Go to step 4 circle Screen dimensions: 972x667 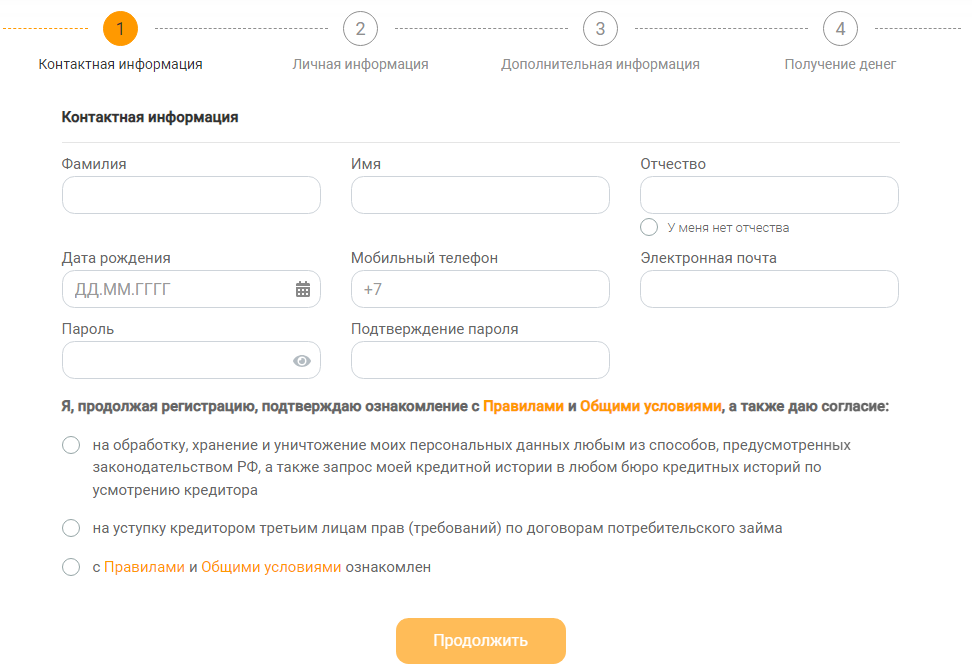pos(840,29)
